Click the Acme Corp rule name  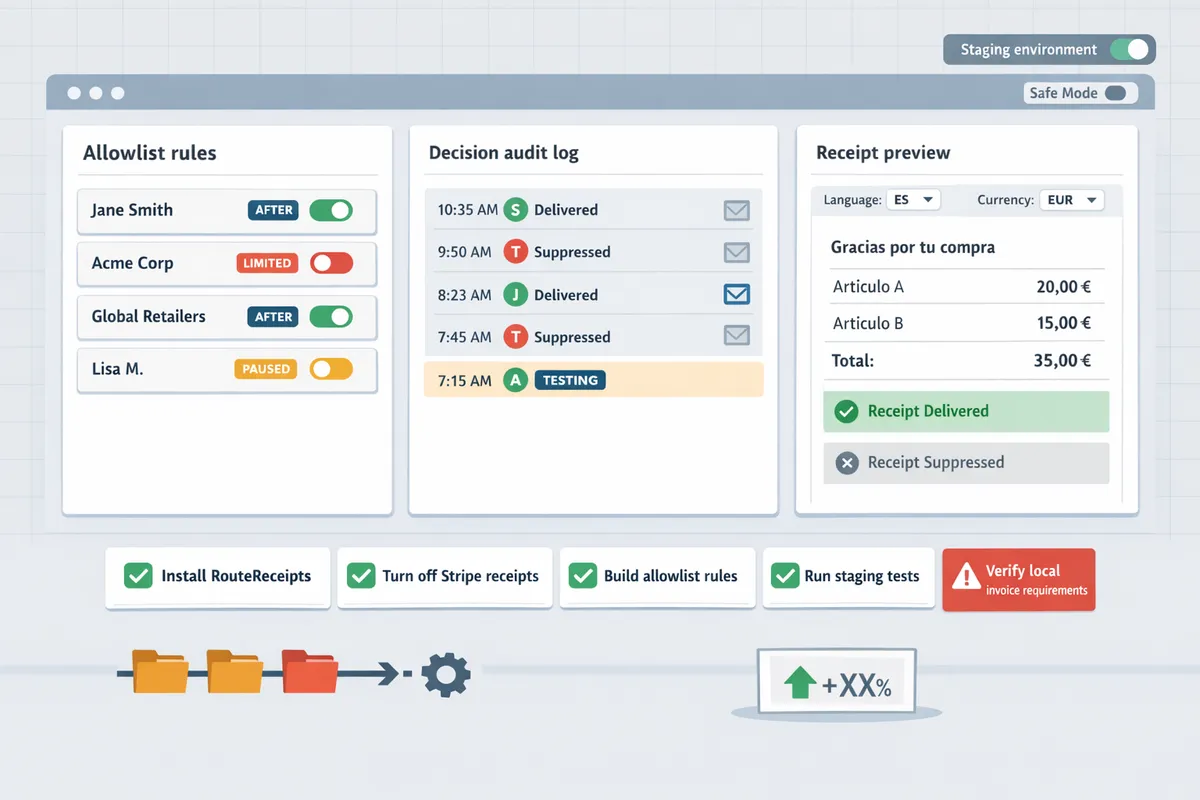tap(132, 263)
